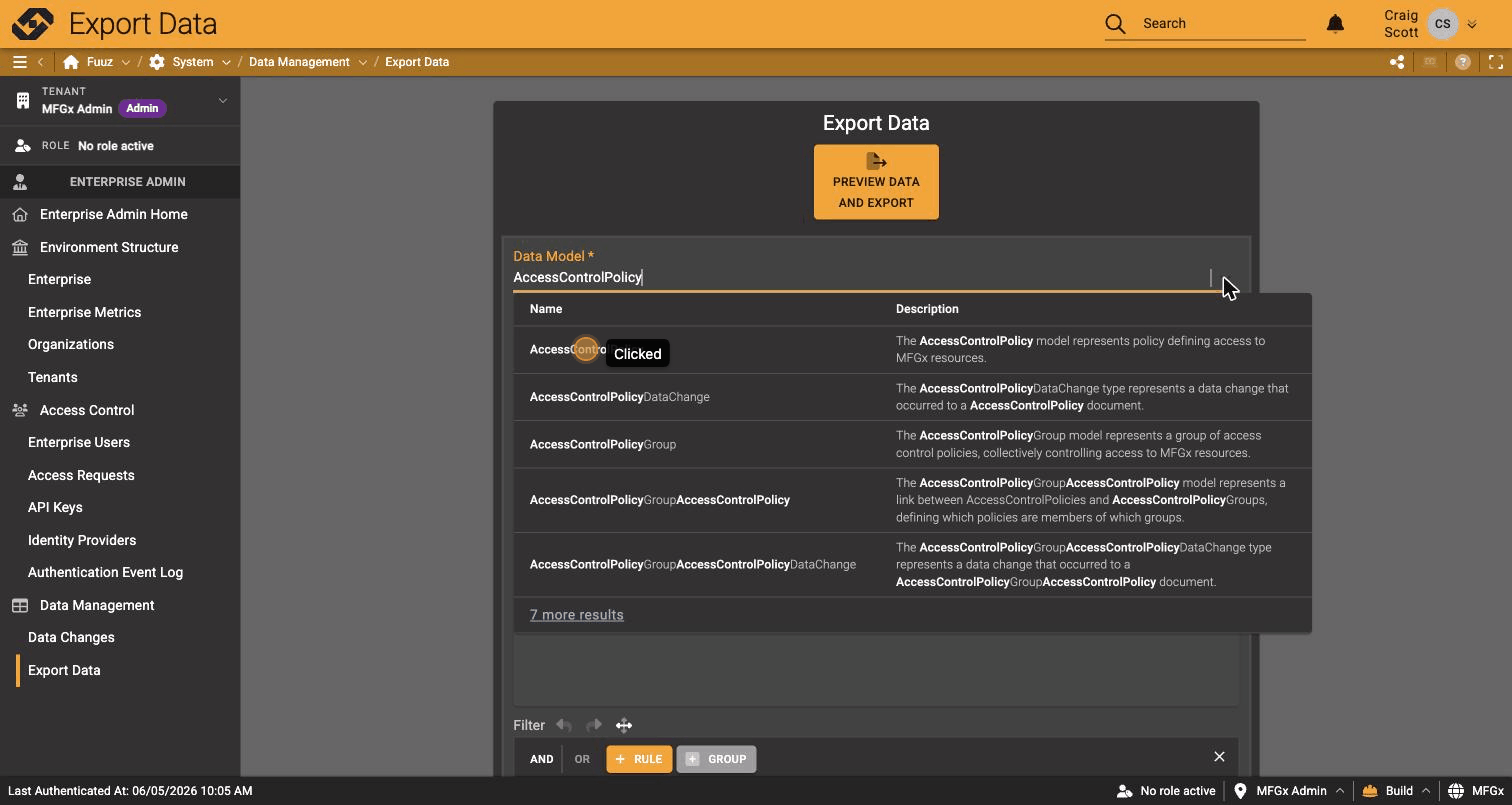Click the search magnifier icon
The image size is (1512, 805).
1115,23
